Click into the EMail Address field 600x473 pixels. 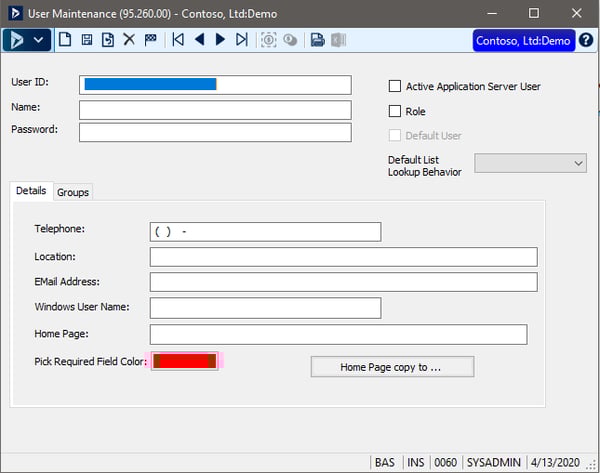pos(344,282)
